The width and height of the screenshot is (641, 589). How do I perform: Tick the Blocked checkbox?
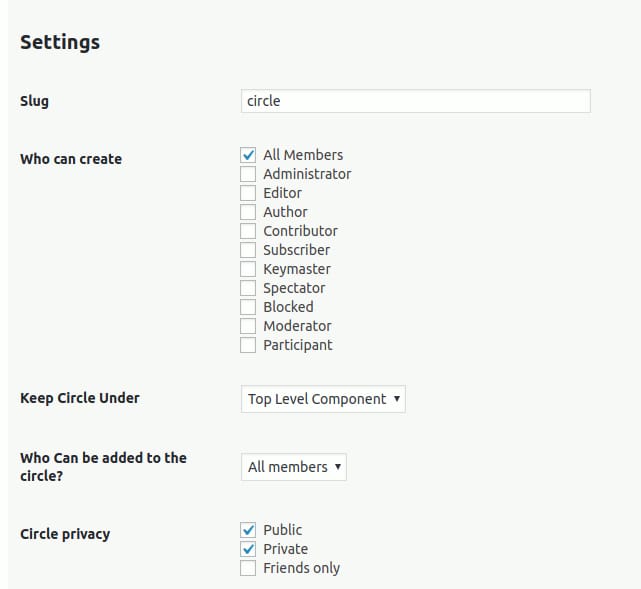click(249, 307)
